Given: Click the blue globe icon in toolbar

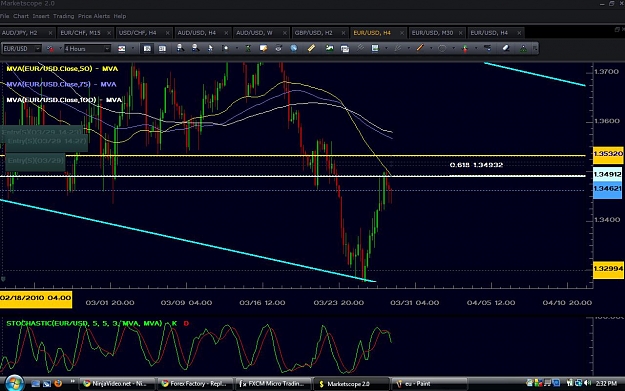Looking at the screenshot, I should click(x=294, y=48).
